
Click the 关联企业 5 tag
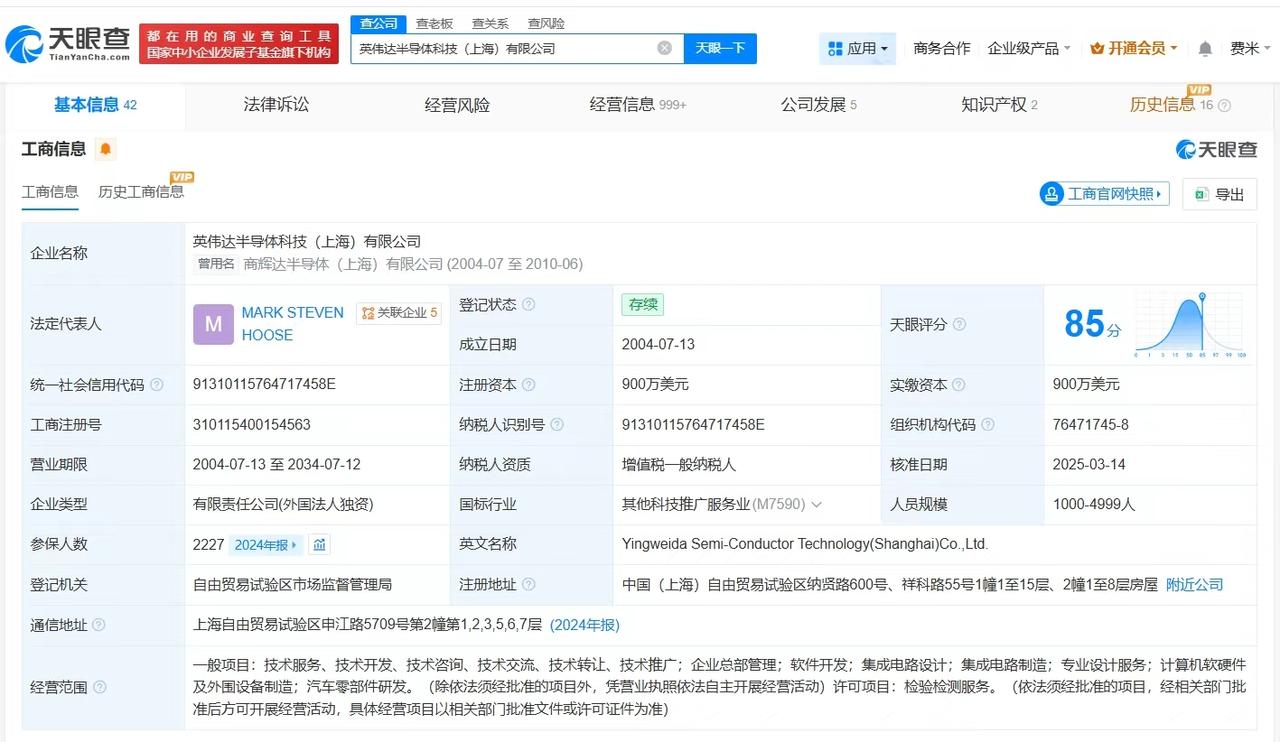(x=399, y=313)
